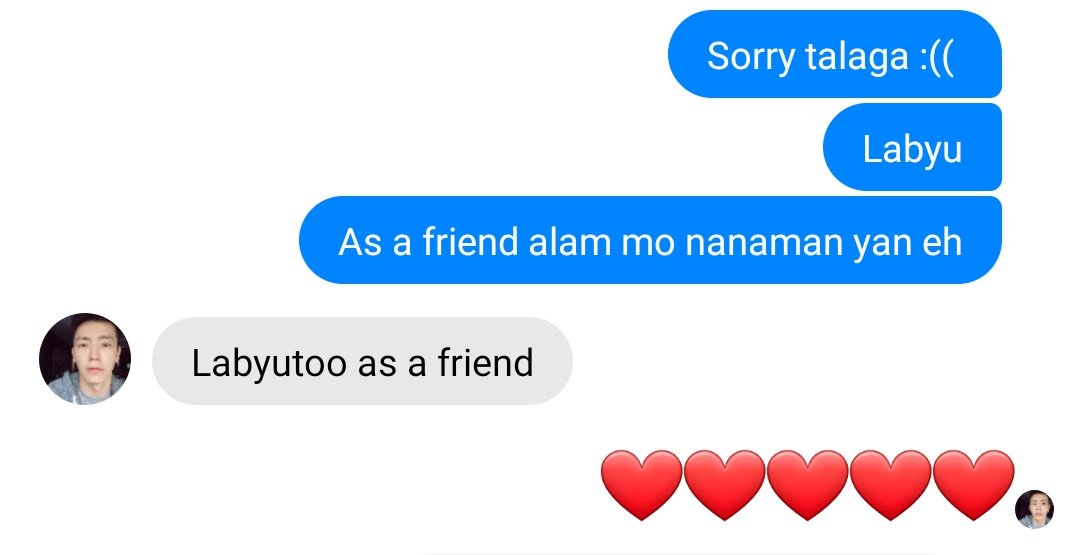Click the word "friend" in blue bubble
The image size is (1080, 555).
tap(470, 242)
